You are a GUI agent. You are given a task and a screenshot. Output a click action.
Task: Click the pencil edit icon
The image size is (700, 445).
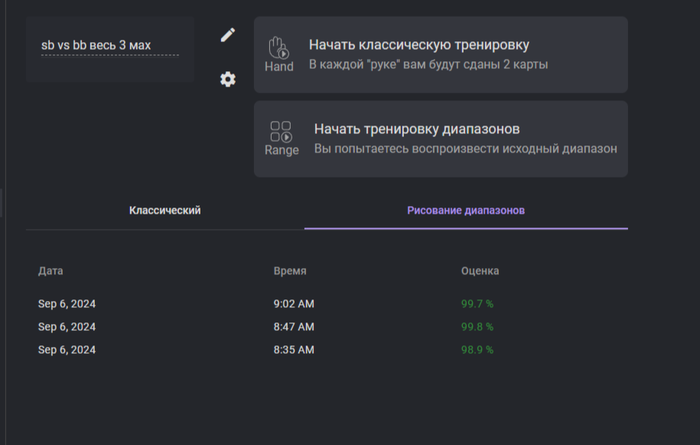point(228,35)
